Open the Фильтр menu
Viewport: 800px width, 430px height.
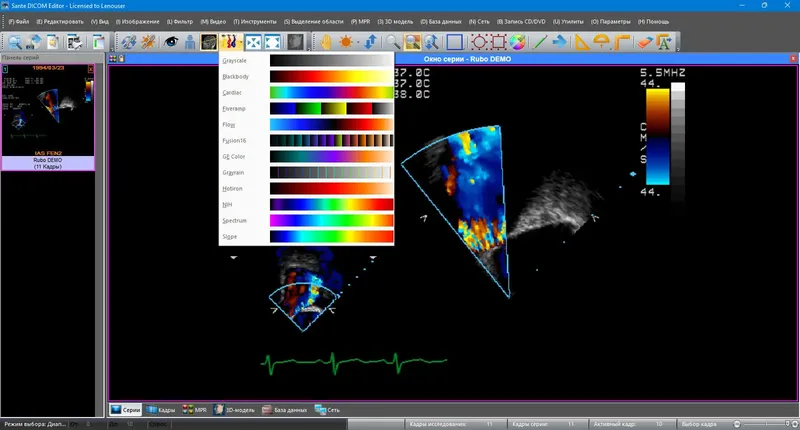coord(180,22)
